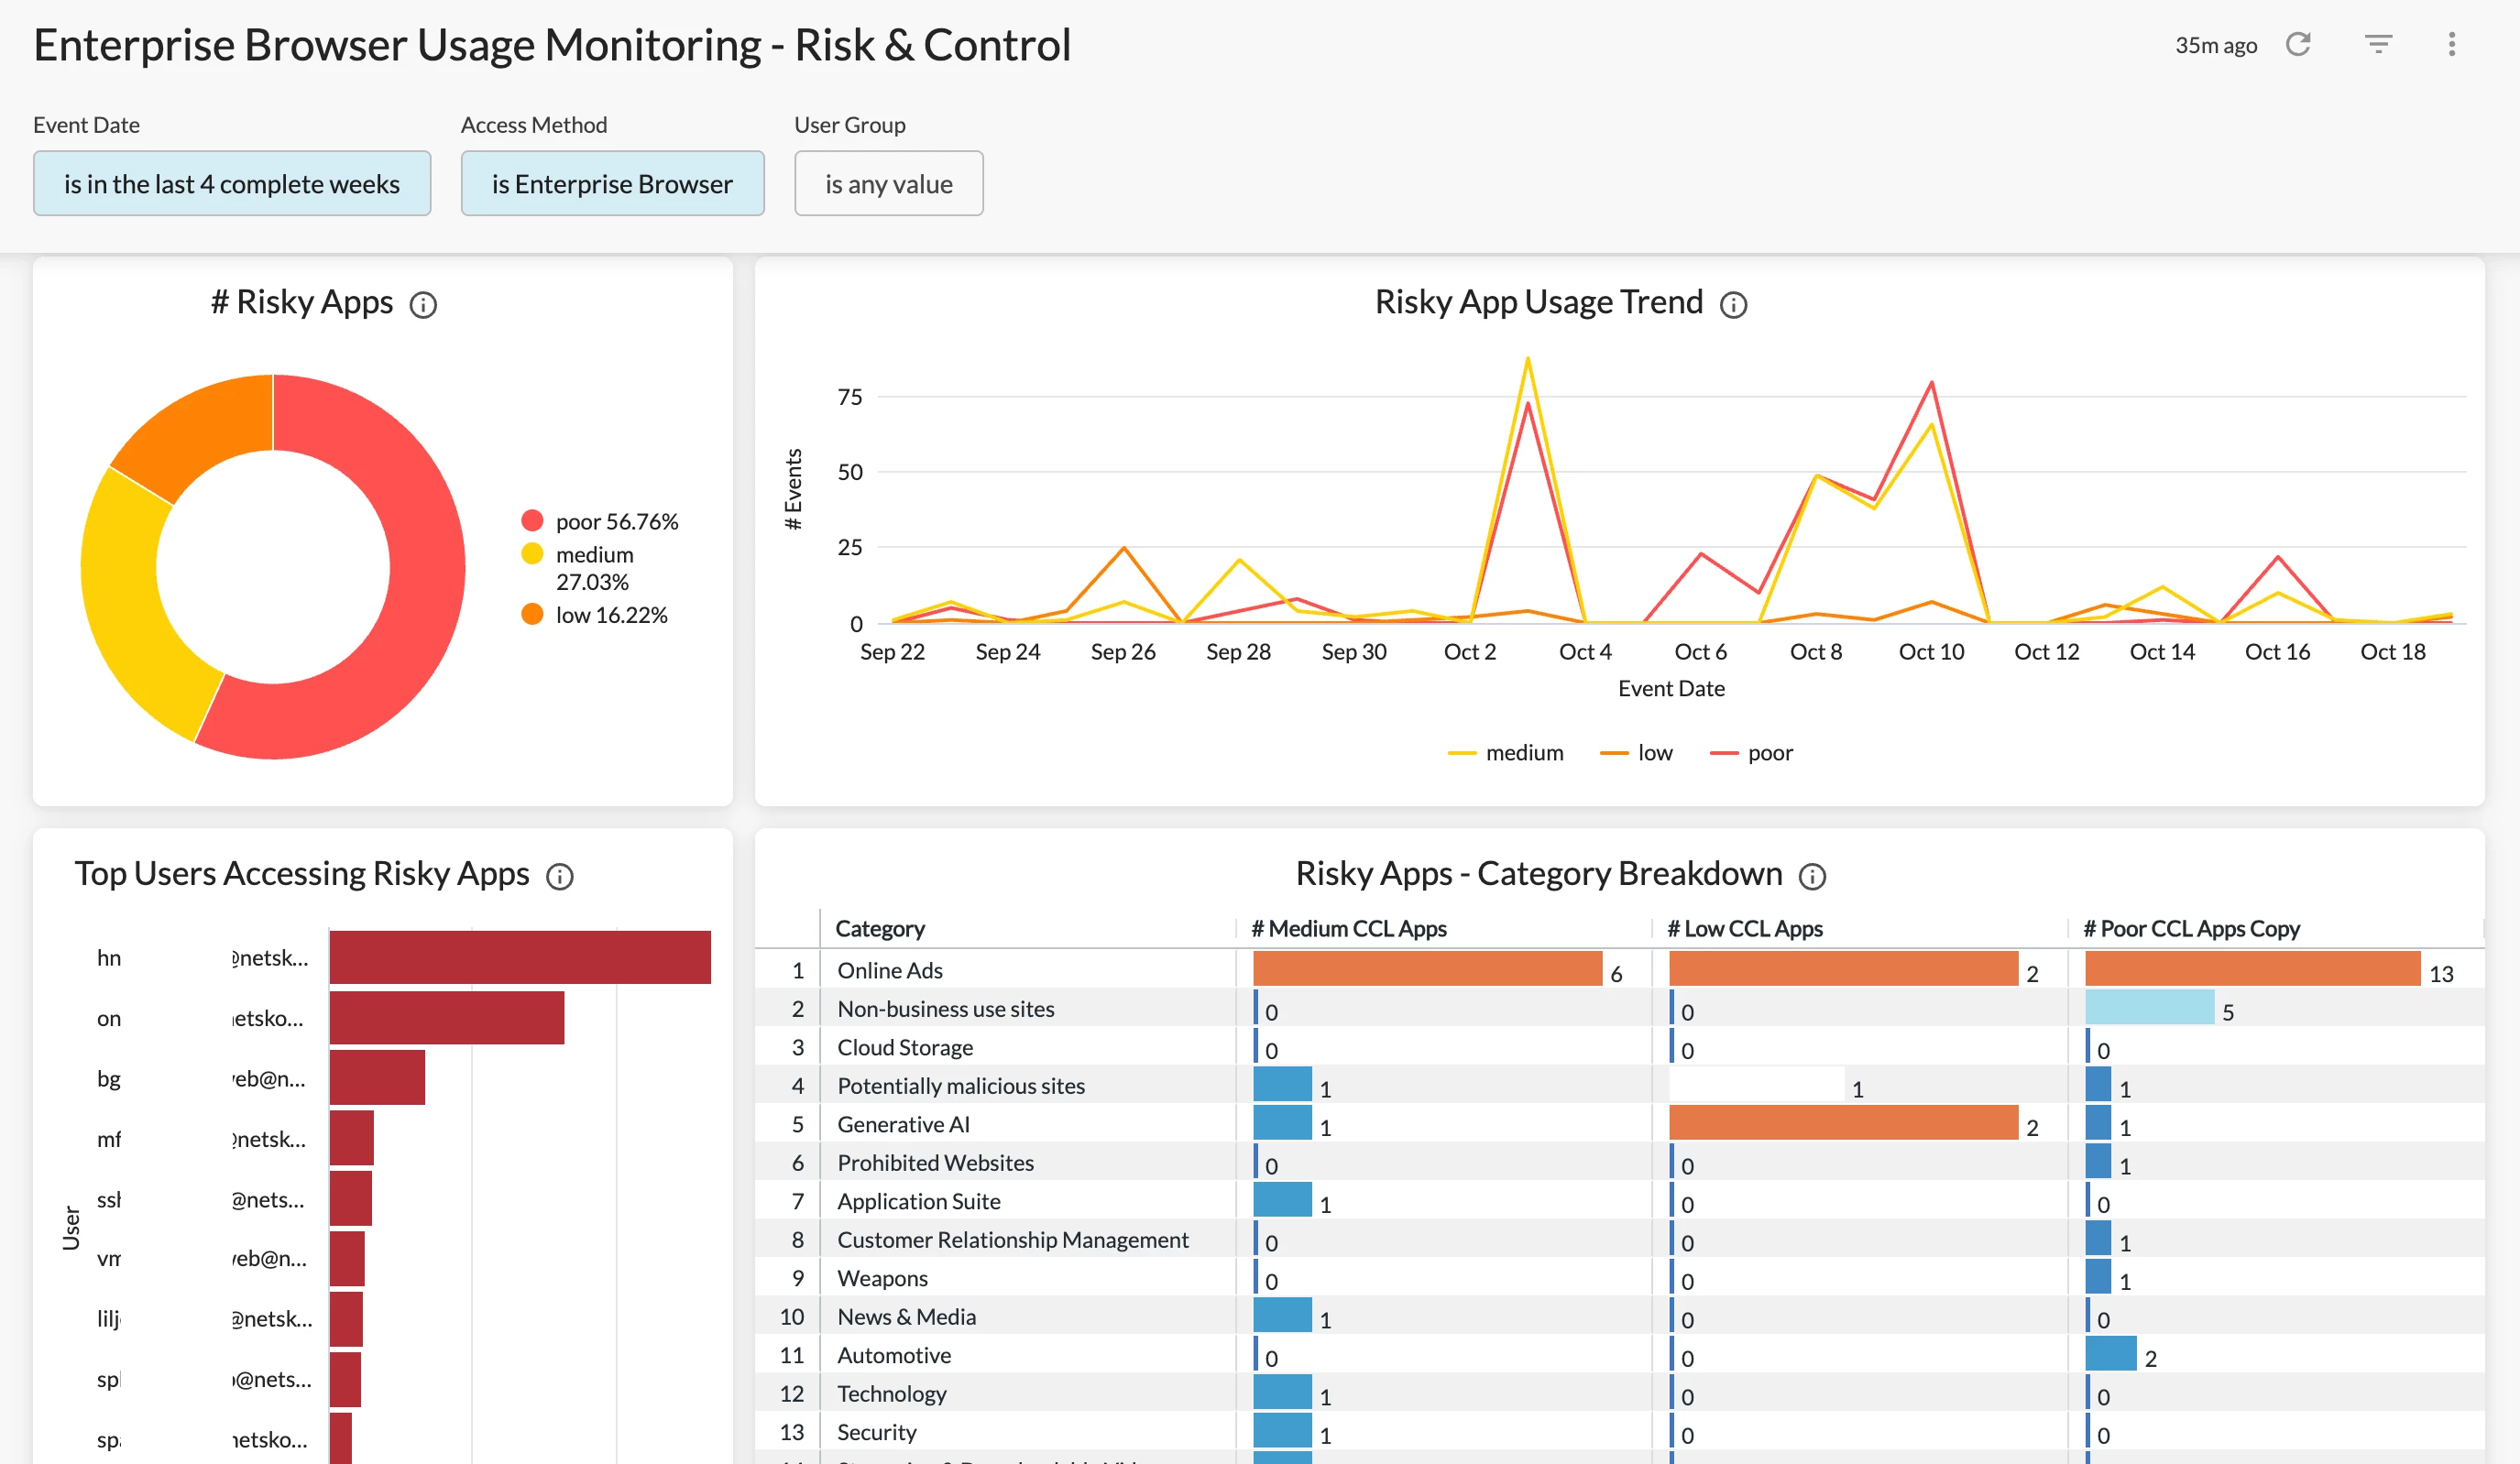The height and width of the screenshot is (1464, 2520).
Task: Open the three-dot dashboard actions menu
Action: pyautogui.click(x=2451, y=44)
